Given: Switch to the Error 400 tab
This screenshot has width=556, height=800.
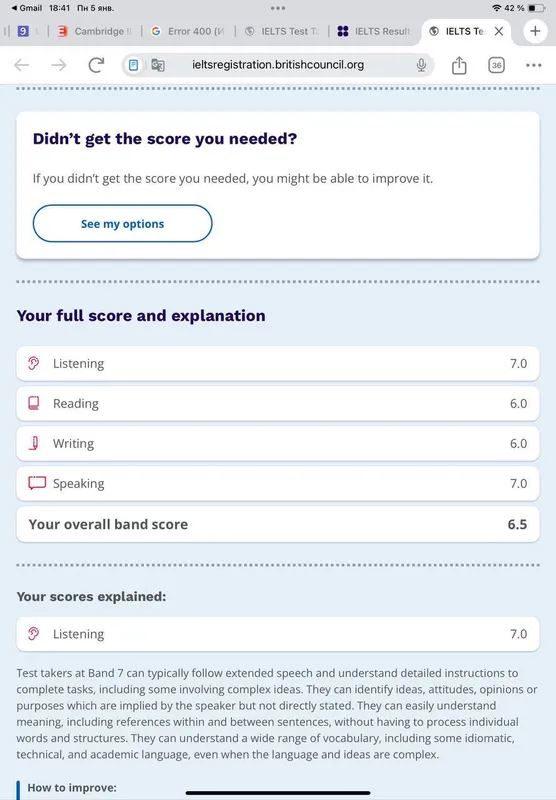Looking at the screenshot, I should tap(188, 31).
